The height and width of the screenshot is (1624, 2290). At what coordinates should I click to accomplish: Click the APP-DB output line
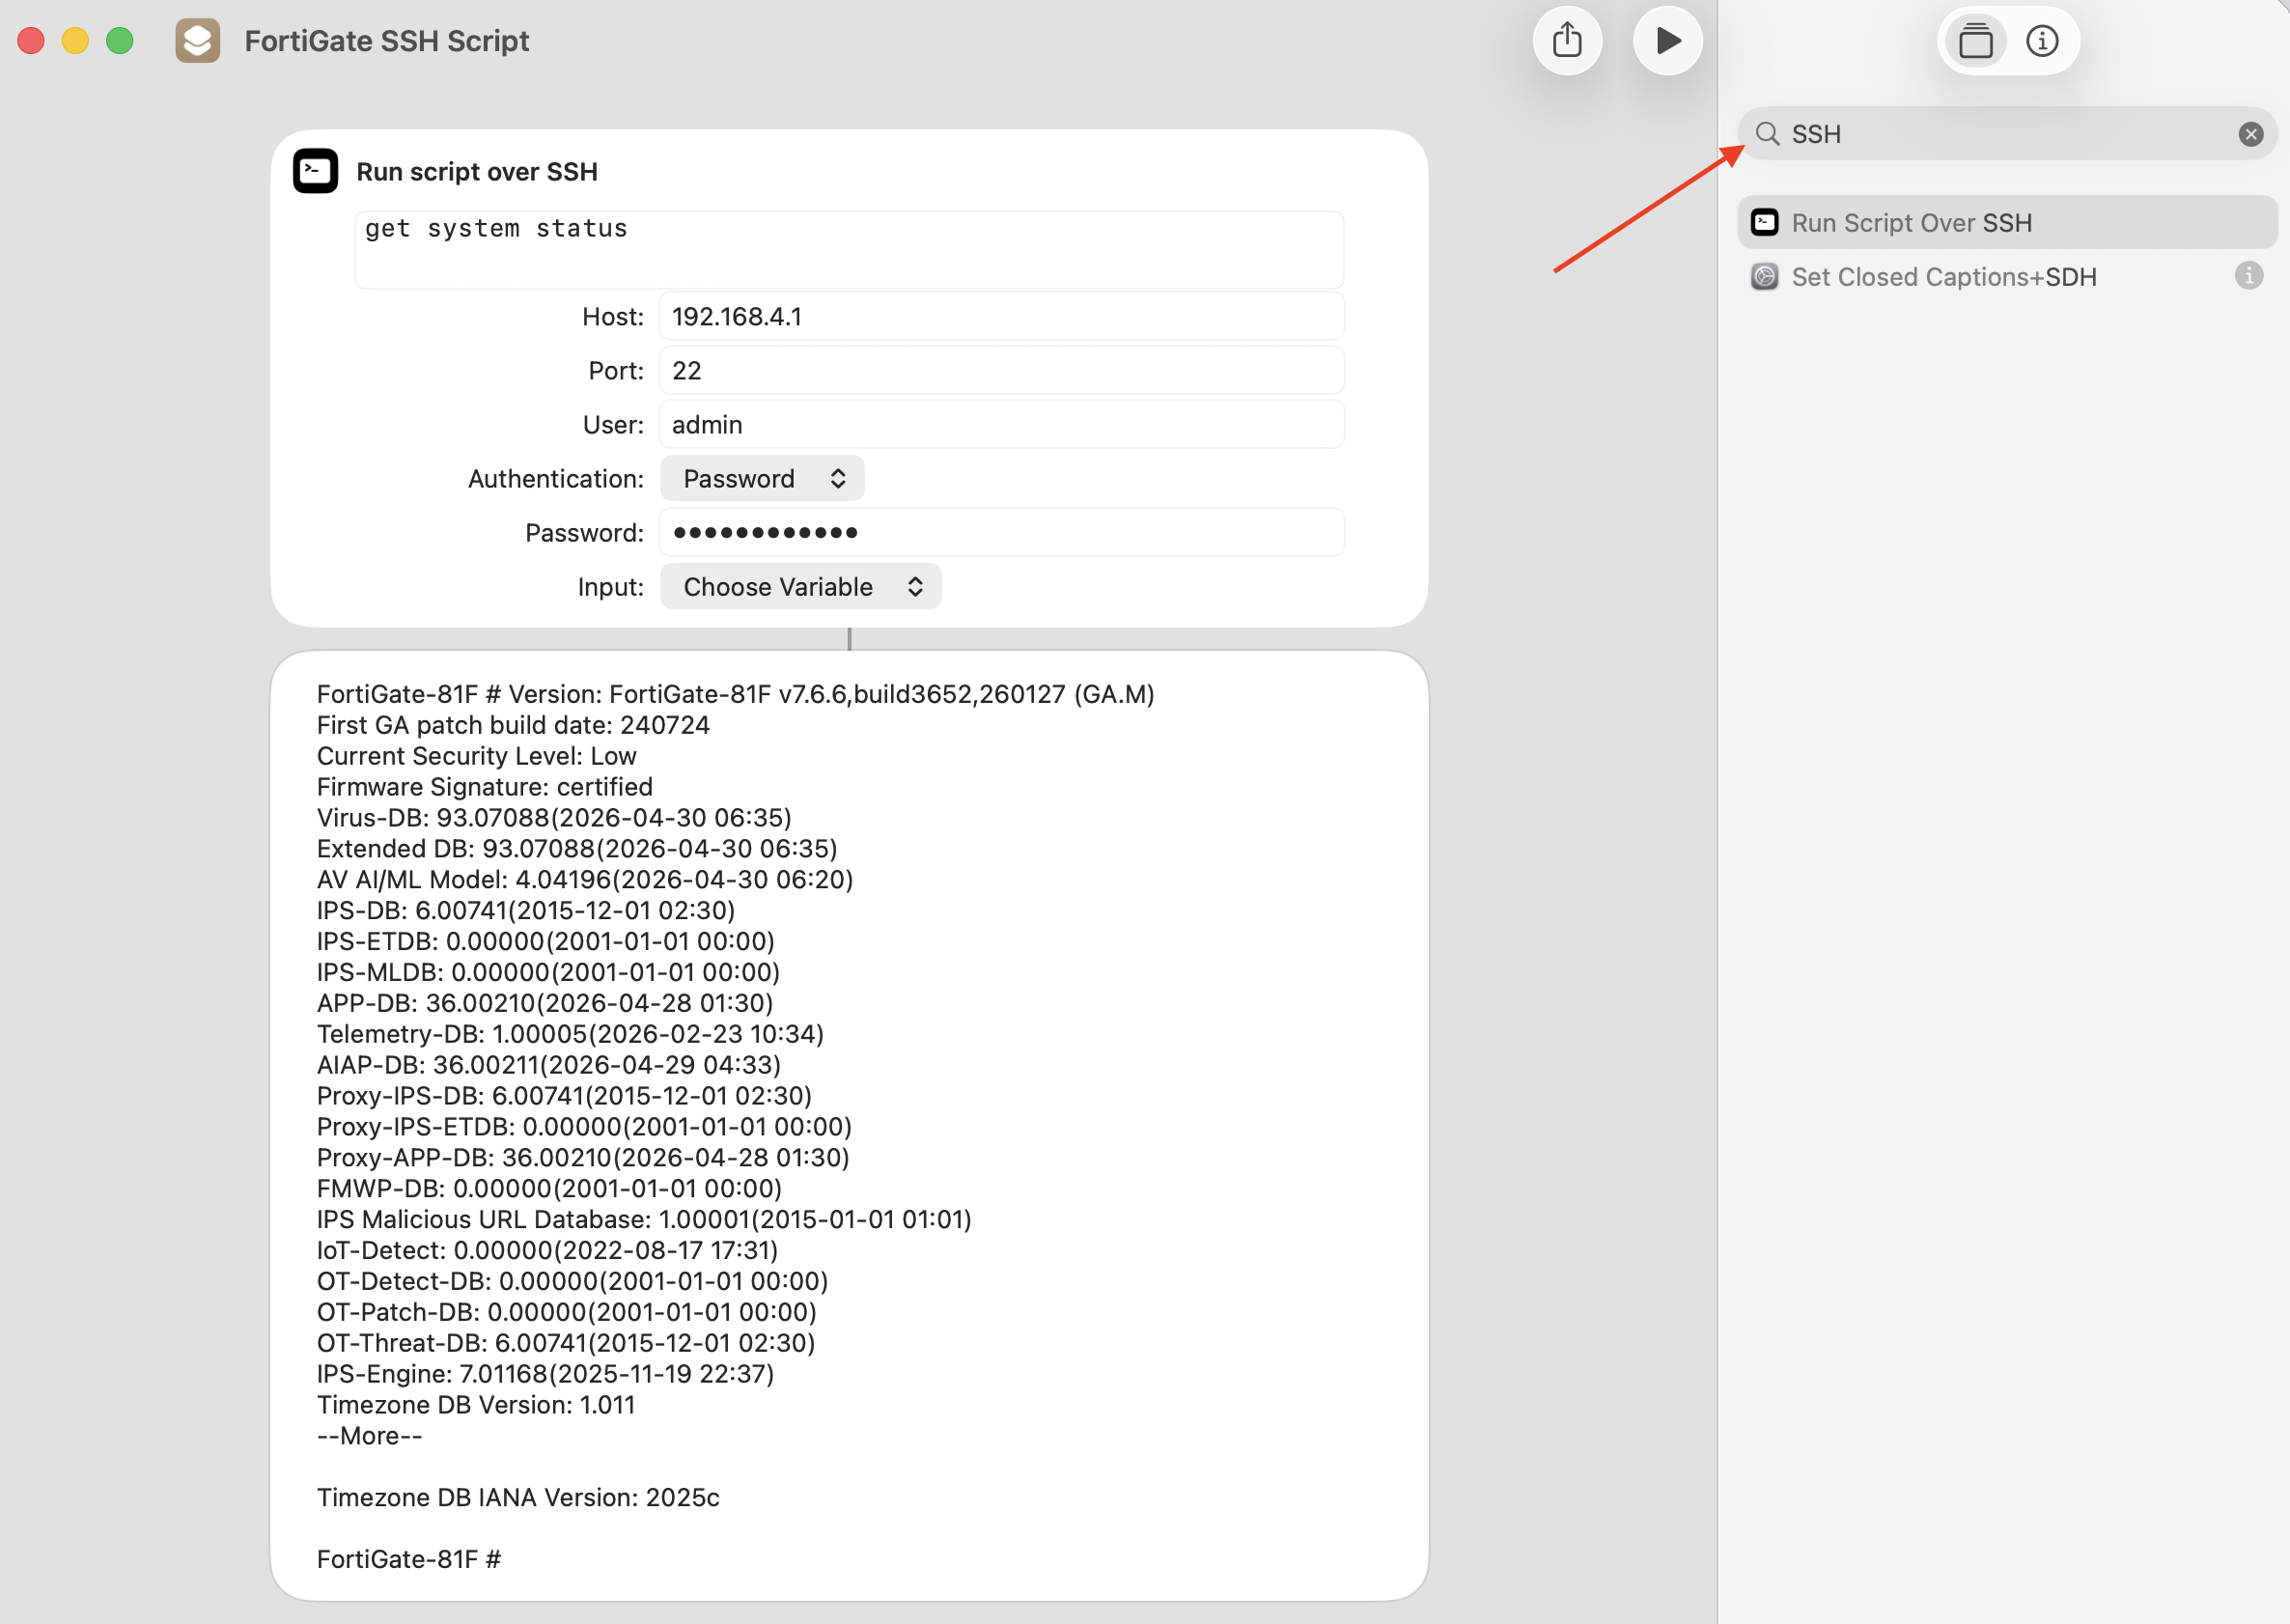coord(545,1003)
